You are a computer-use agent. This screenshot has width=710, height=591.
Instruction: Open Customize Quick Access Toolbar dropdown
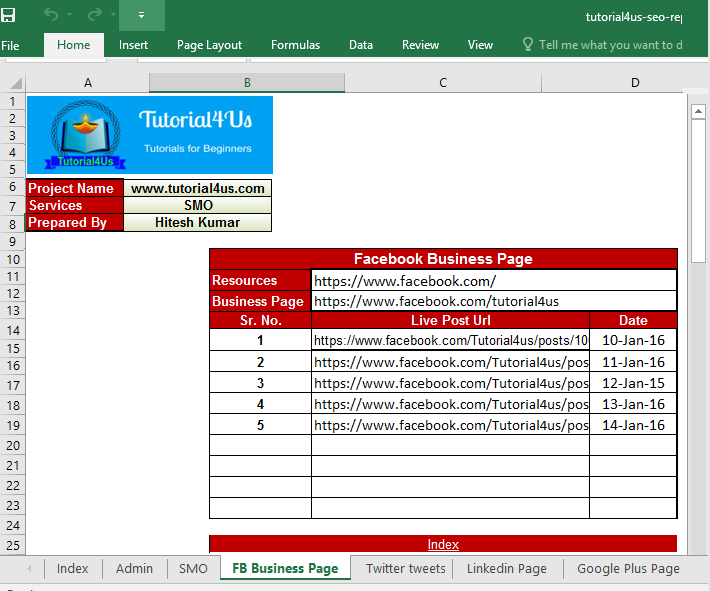(141, 15)
